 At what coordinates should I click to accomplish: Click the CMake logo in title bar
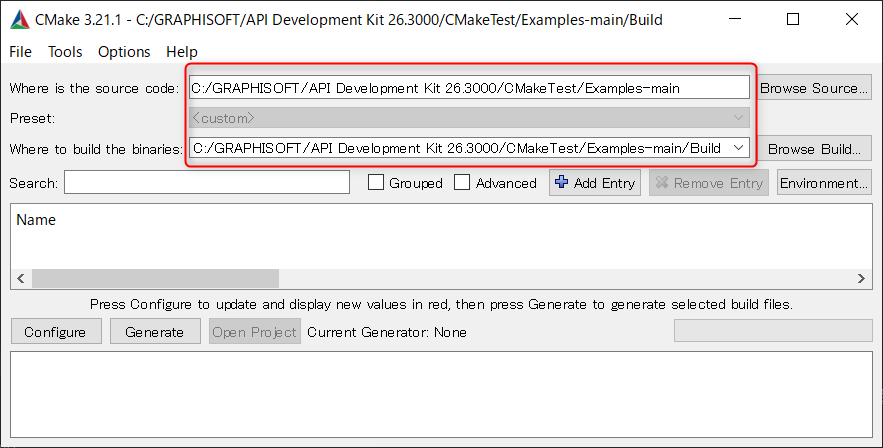click(x=18, y=20)
